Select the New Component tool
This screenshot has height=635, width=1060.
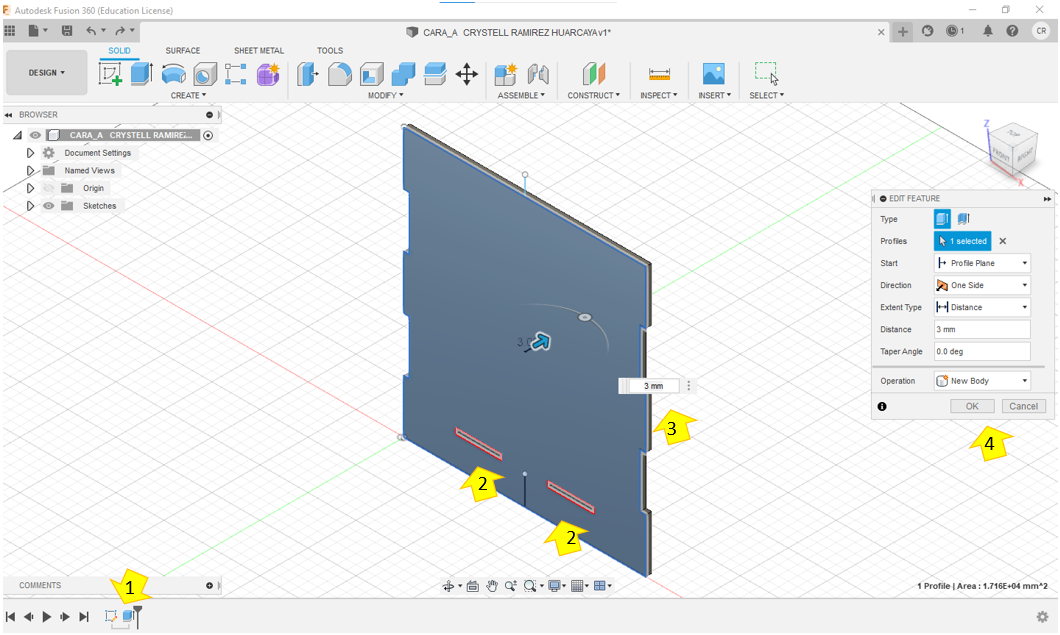[x=506, y=74]
